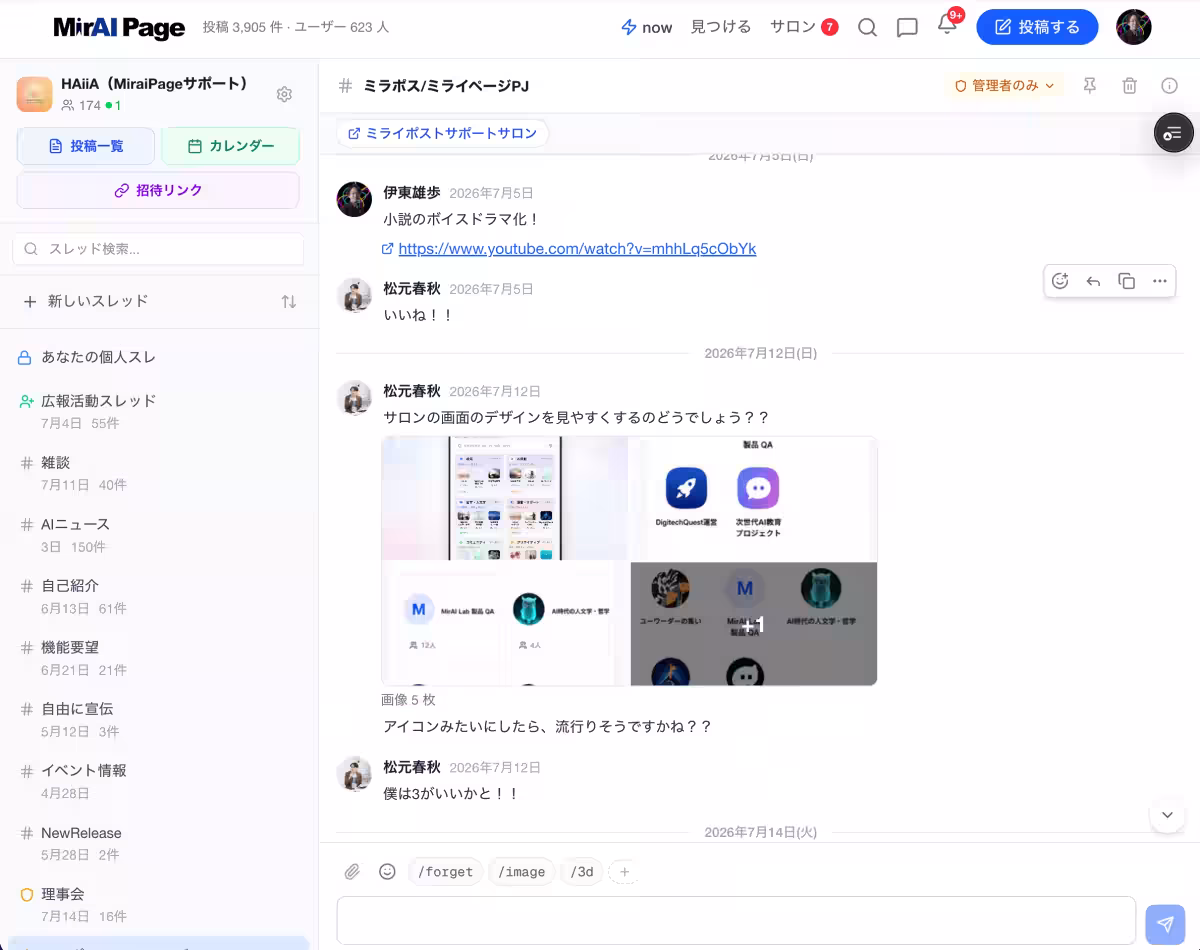
Task: Focus the message composer text box
Action: (x=736, y=920)
